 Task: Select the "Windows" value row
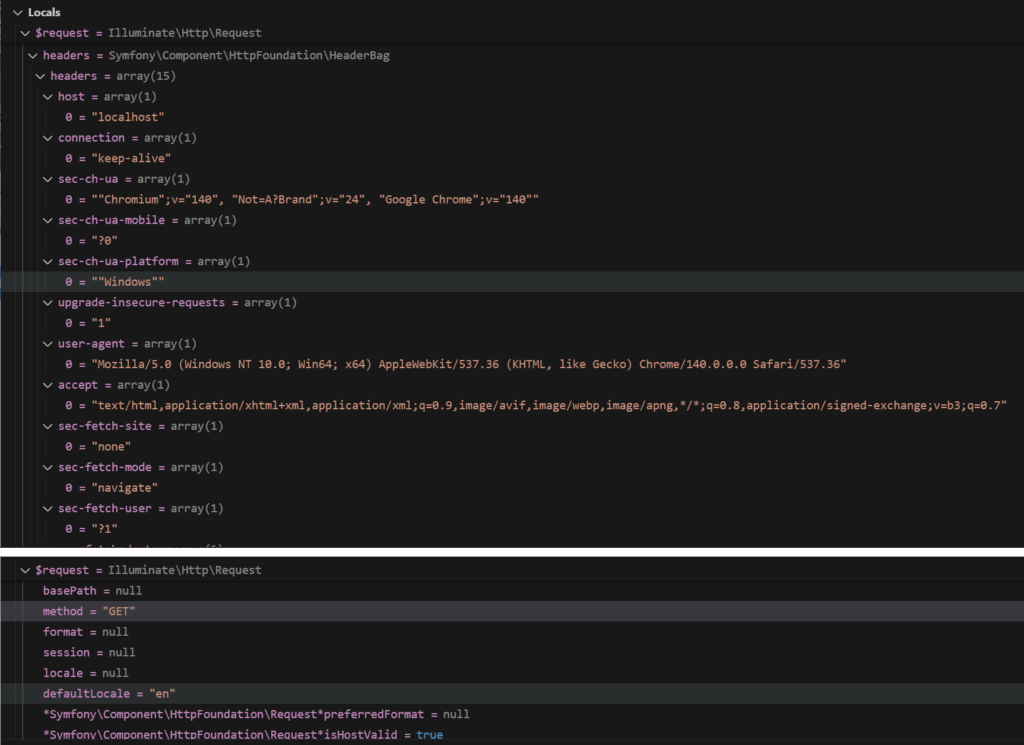click(x=512, y=281)
